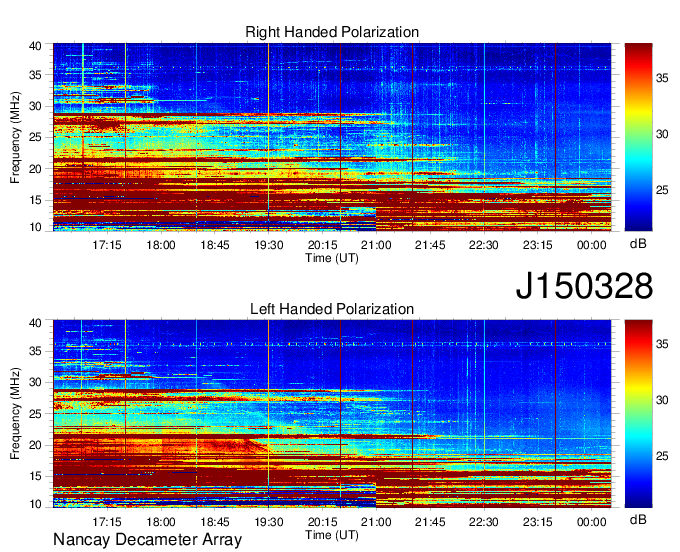The width and height of the screenshot is (680, 552).
Task: Click the "Right Handed Polarization" plot title
Action: [332, 32]
